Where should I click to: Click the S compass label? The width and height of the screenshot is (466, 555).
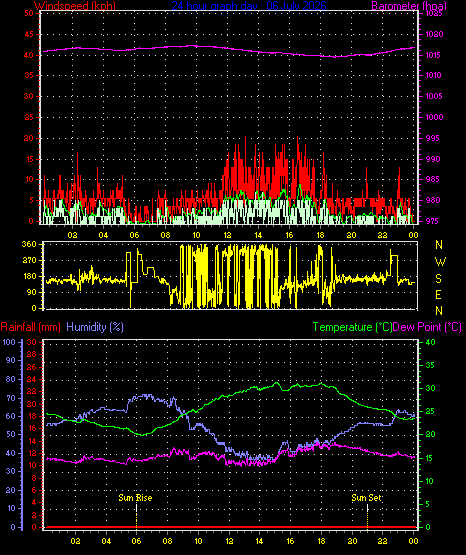pyautogui.click(x=438, y=279)
